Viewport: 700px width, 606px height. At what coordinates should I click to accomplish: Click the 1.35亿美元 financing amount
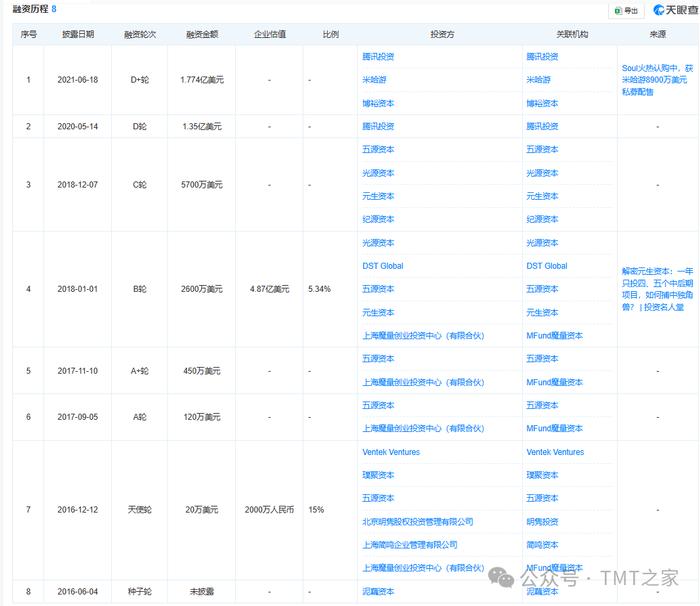[202, 126]
